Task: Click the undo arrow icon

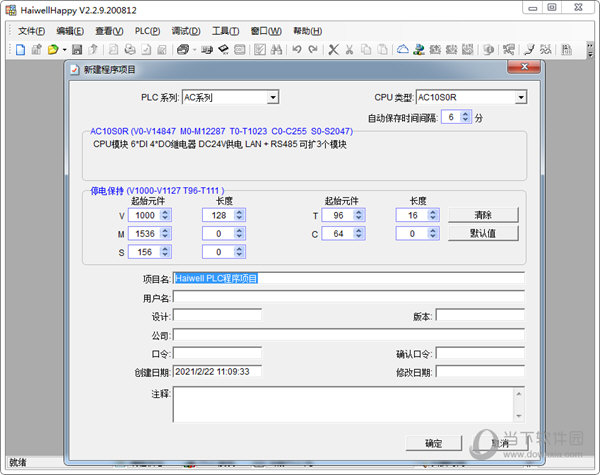Action: point(297,50)
